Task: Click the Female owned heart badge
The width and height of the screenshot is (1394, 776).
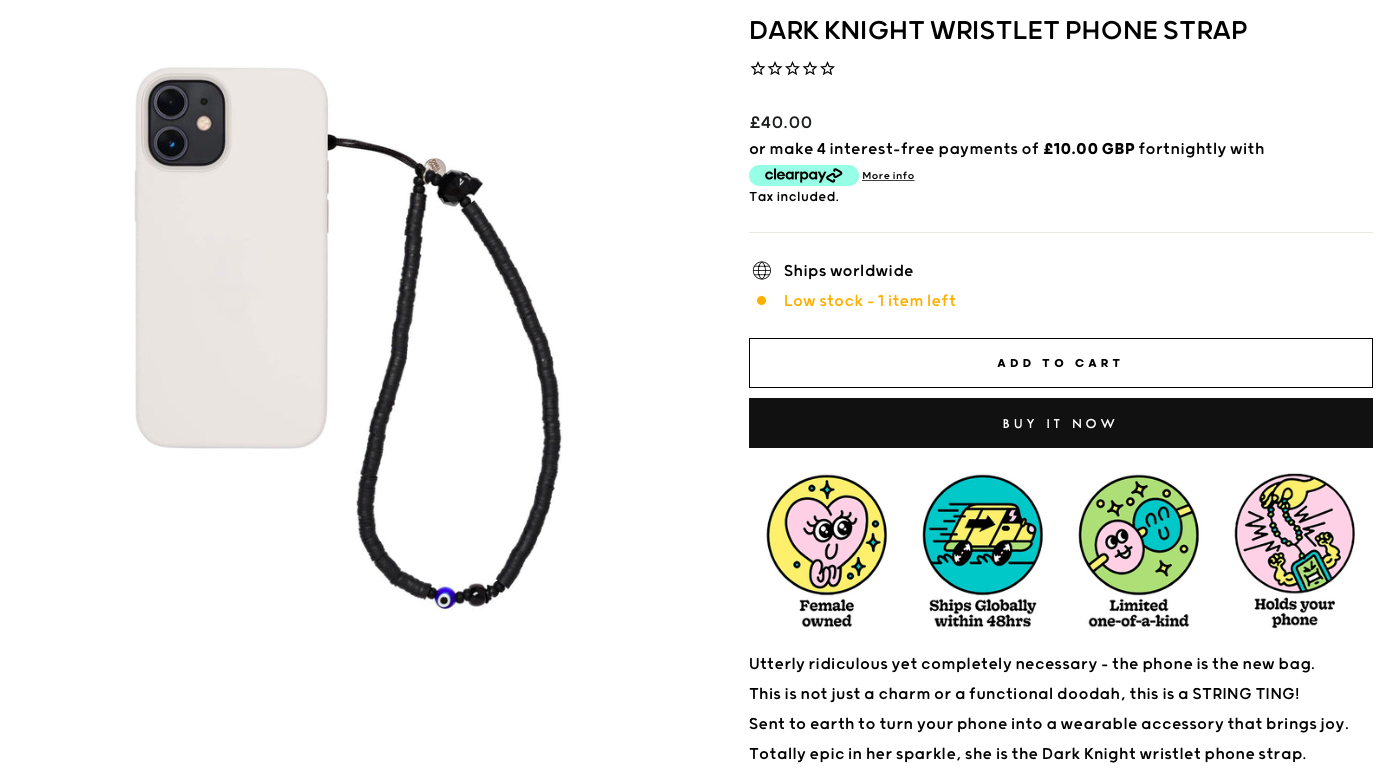Action: pos(827,551)
